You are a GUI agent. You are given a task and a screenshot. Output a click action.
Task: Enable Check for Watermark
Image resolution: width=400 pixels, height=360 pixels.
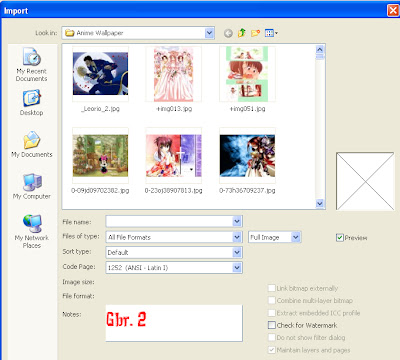click(x=272, y=325)
